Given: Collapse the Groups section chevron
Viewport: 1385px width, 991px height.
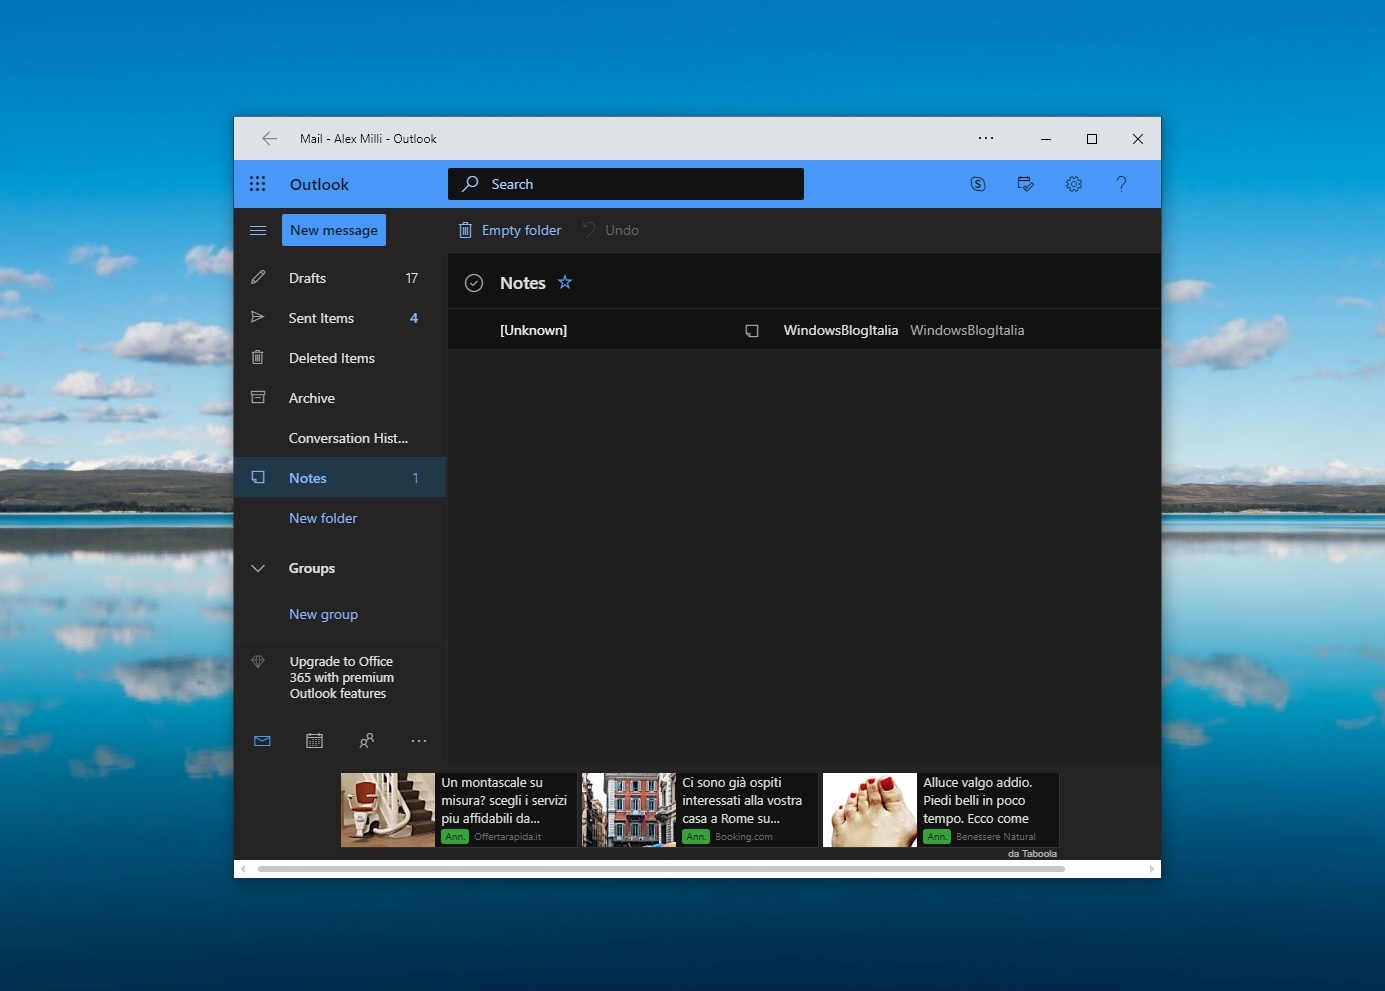Looking at the screenshot, I should (x=257, y=568).
